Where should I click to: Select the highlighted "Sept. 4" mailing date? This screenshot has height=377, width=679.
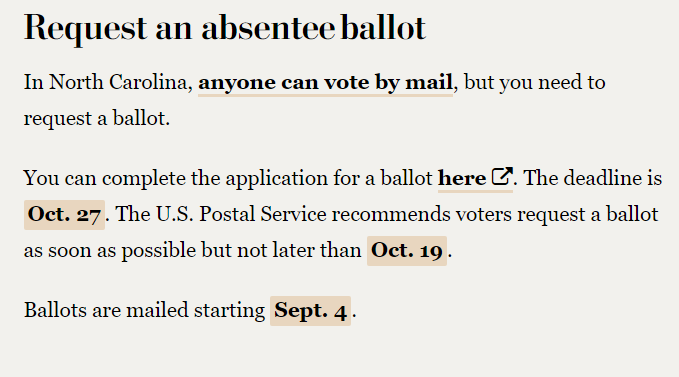pyautogui.click(x=310, y=311)
